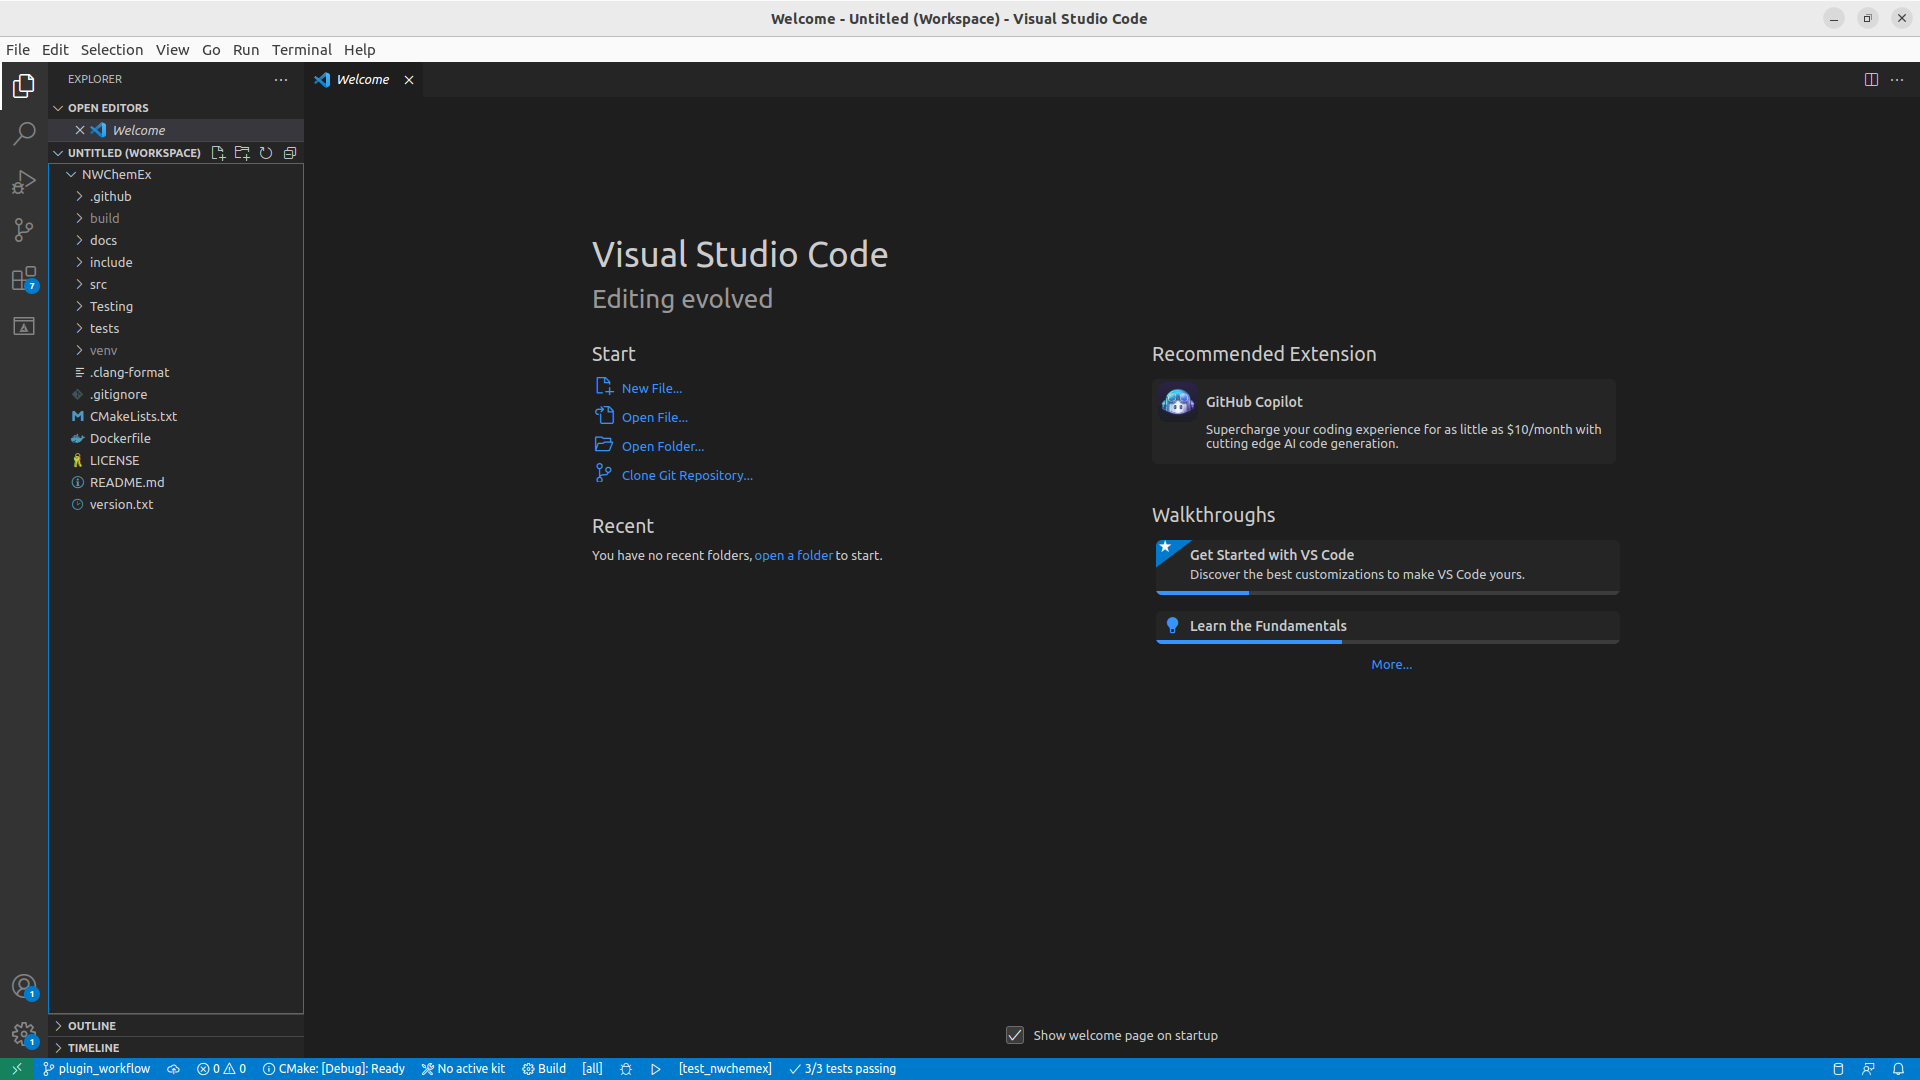Image resolution: width=1920 pixels, height=1080 pixels.
Task: Toggle Show welcome page on startup
Action: pos(1015,1035)
